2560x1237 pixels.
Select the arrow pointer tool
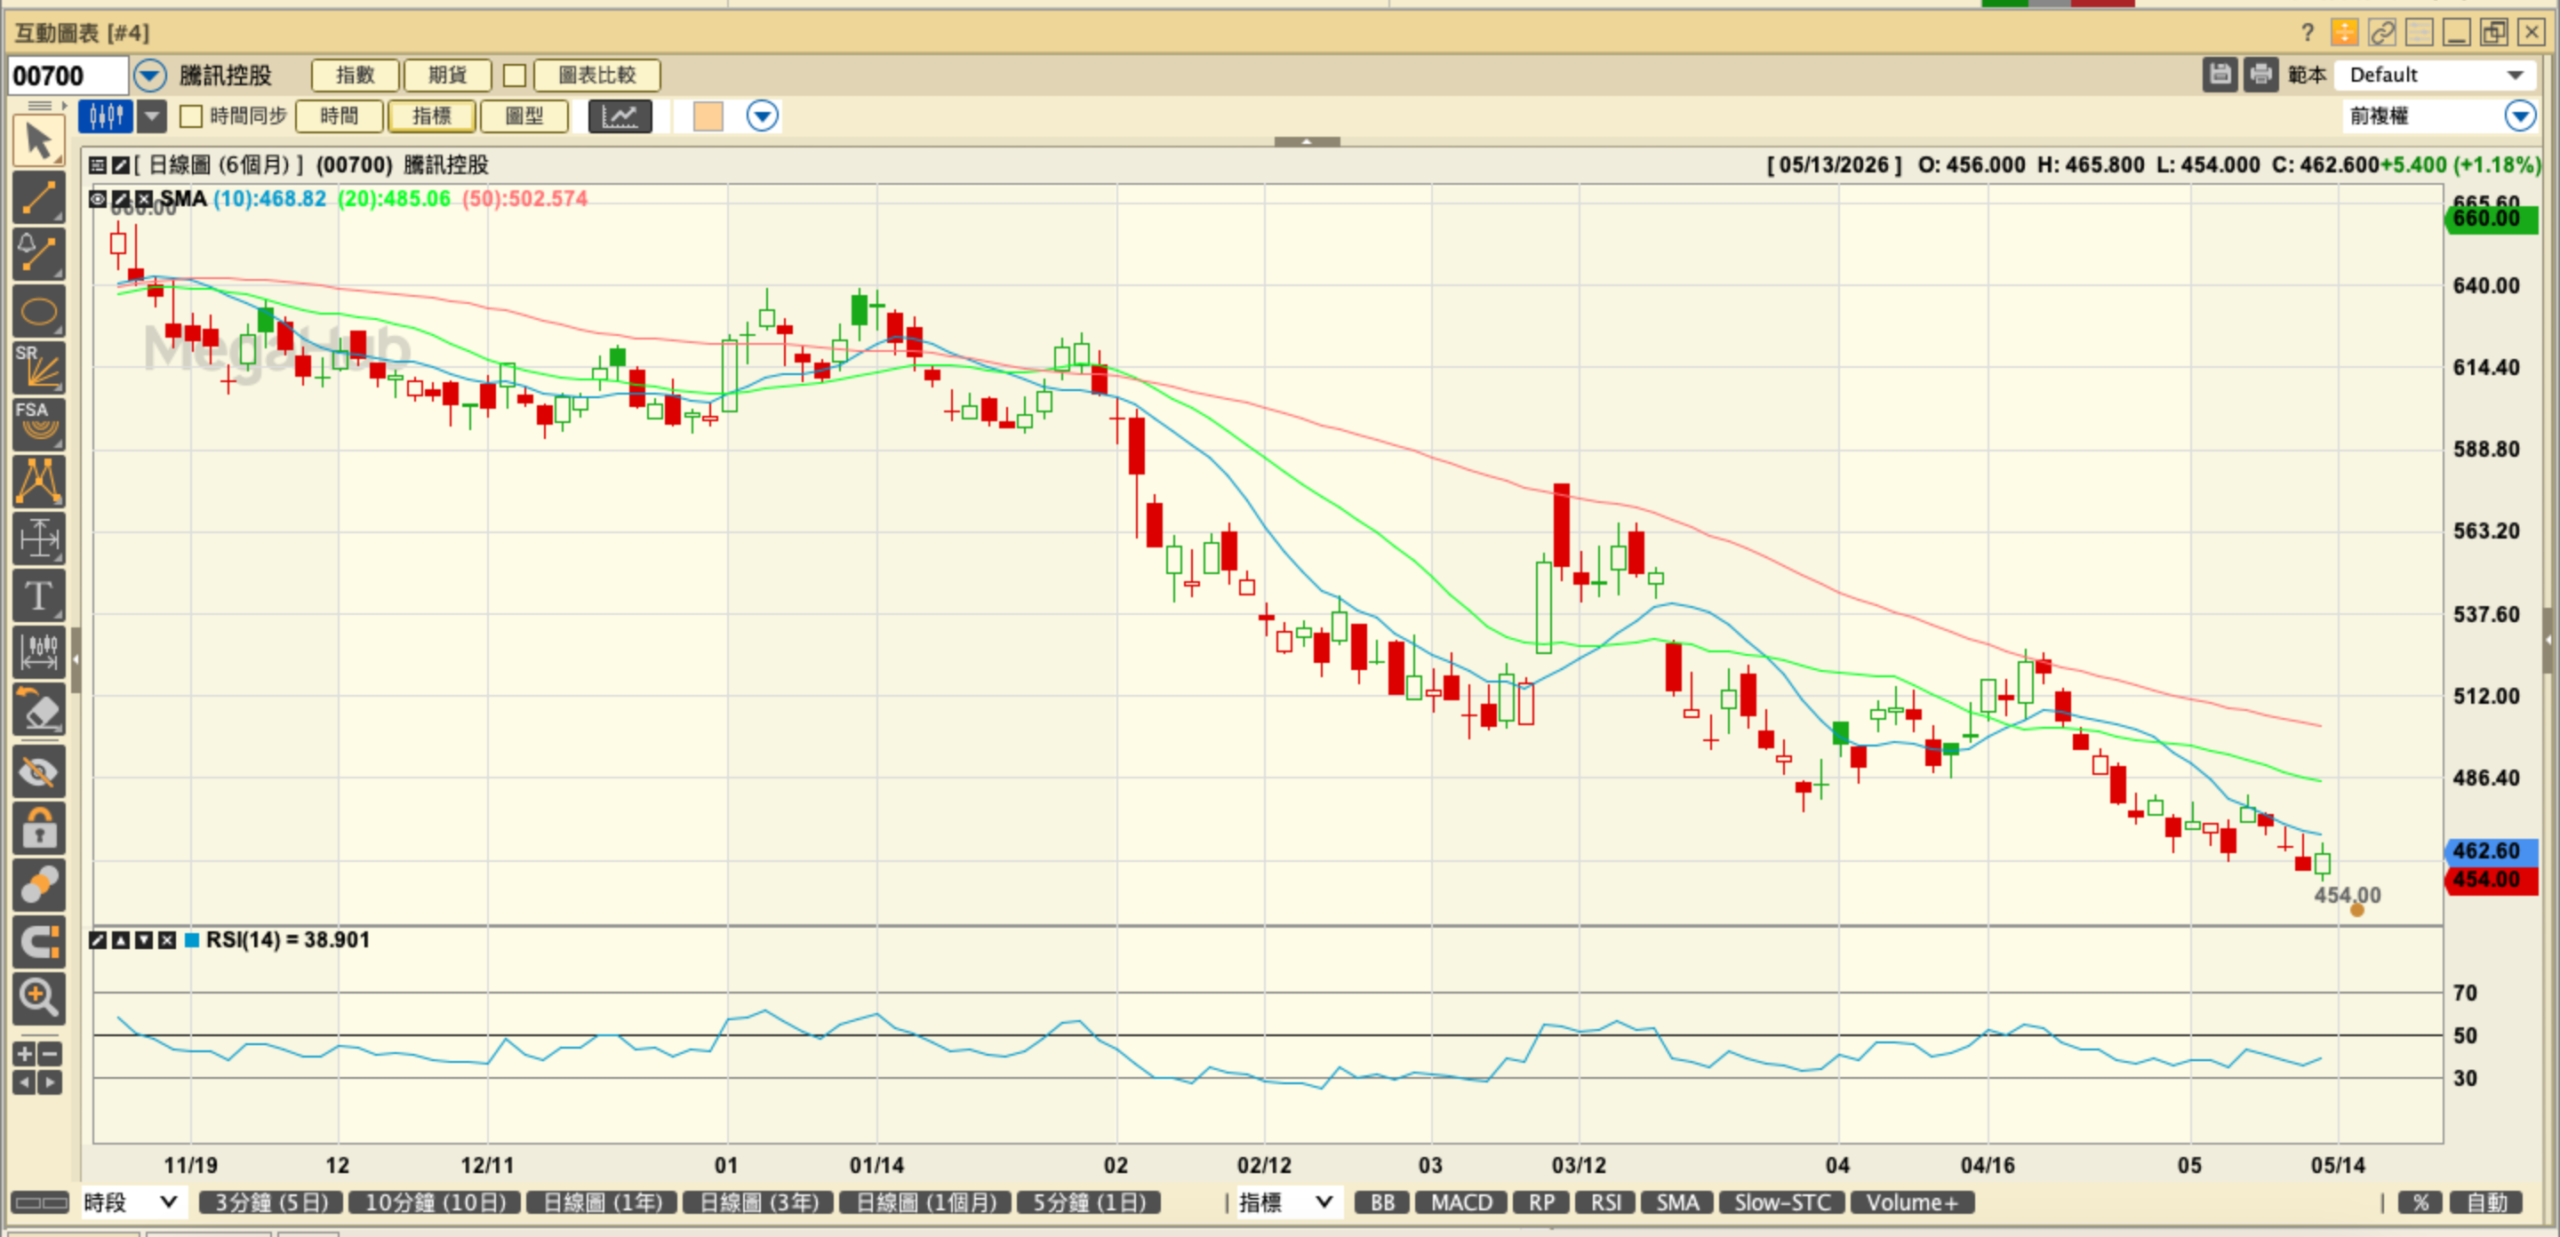click(38, 141)
